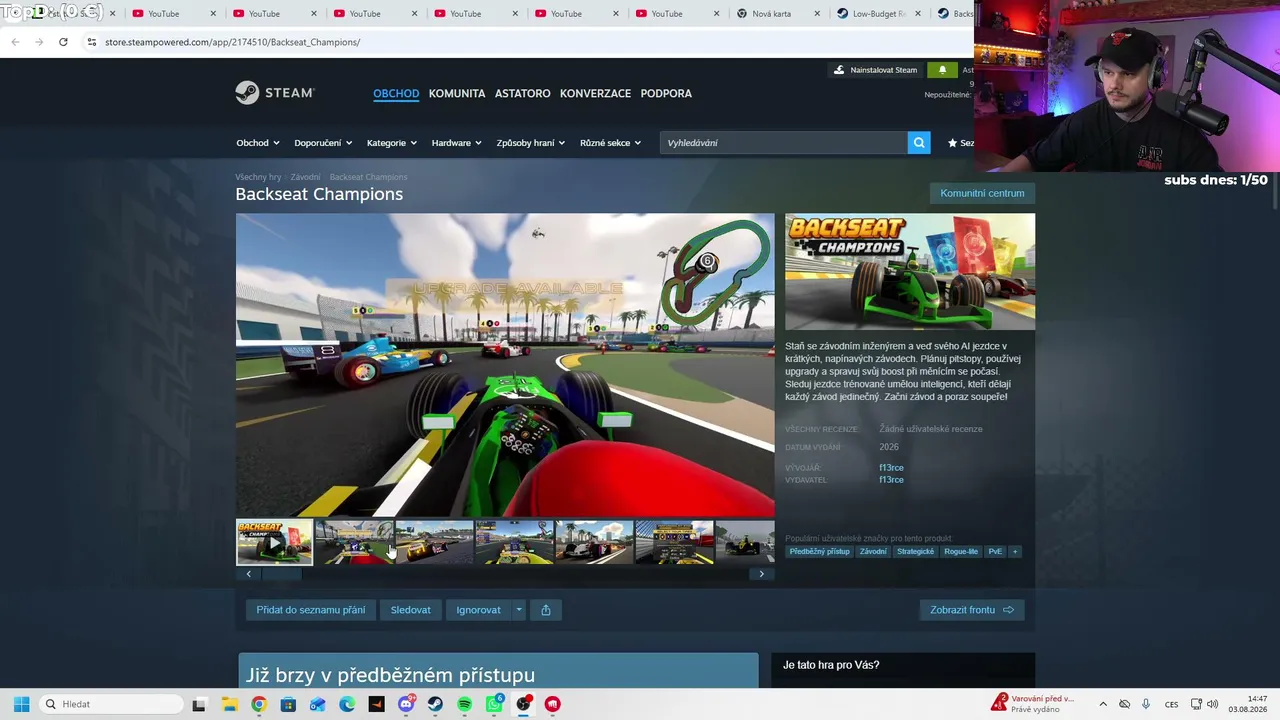Screen dimensions: 1280x720
Task: Click the f13rce link in Vývojář row
Action: [891, 468]
